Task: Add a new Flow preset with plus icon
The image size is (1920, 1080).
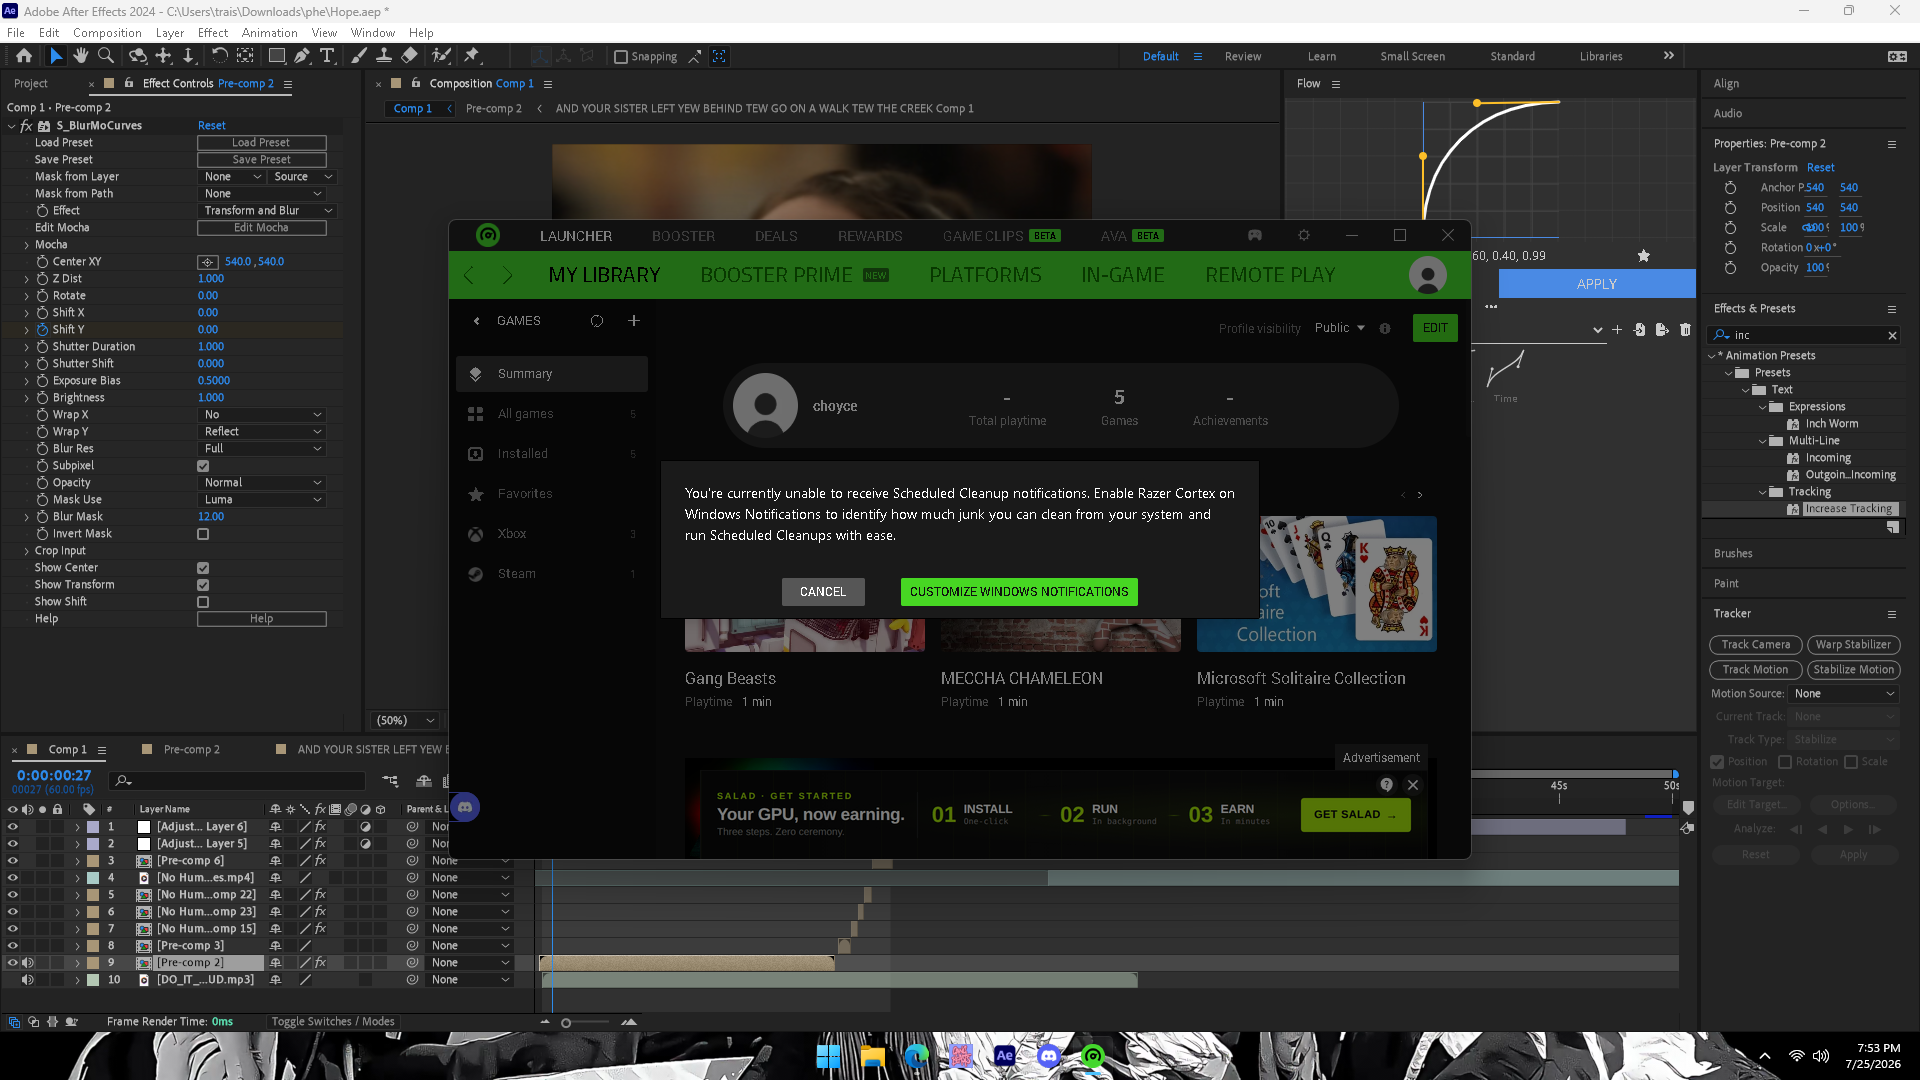Action: coord(1617,329)
